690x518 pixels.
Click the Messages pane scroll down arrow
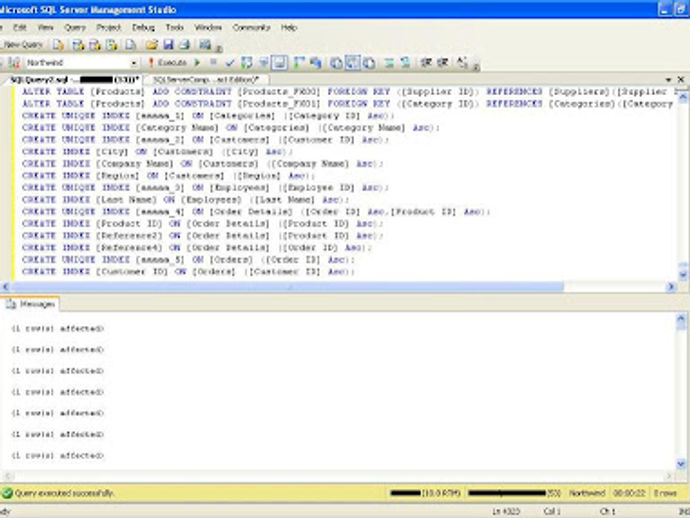681,463
